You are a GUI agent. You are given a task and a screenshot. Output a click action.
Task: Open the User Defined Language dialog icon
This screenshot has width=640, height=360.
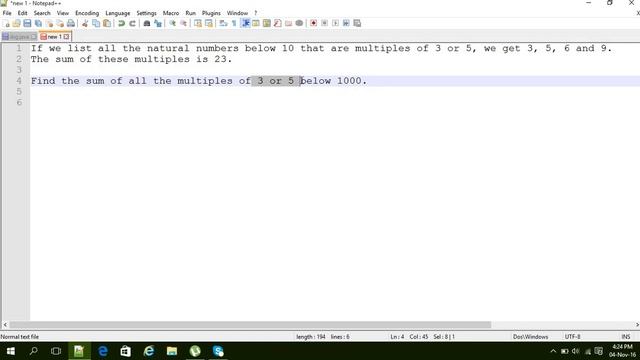tap(256, 23)
